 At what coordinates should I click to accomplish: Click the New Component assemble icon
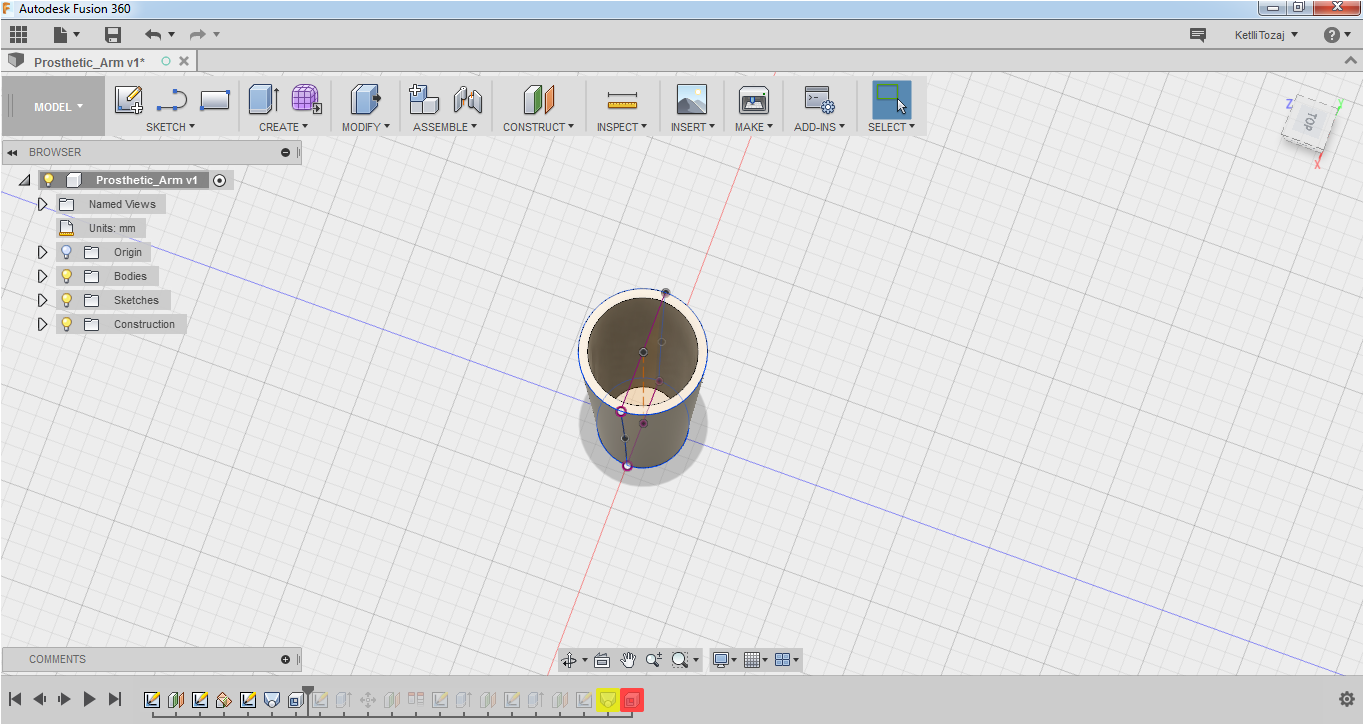(424, 100)
